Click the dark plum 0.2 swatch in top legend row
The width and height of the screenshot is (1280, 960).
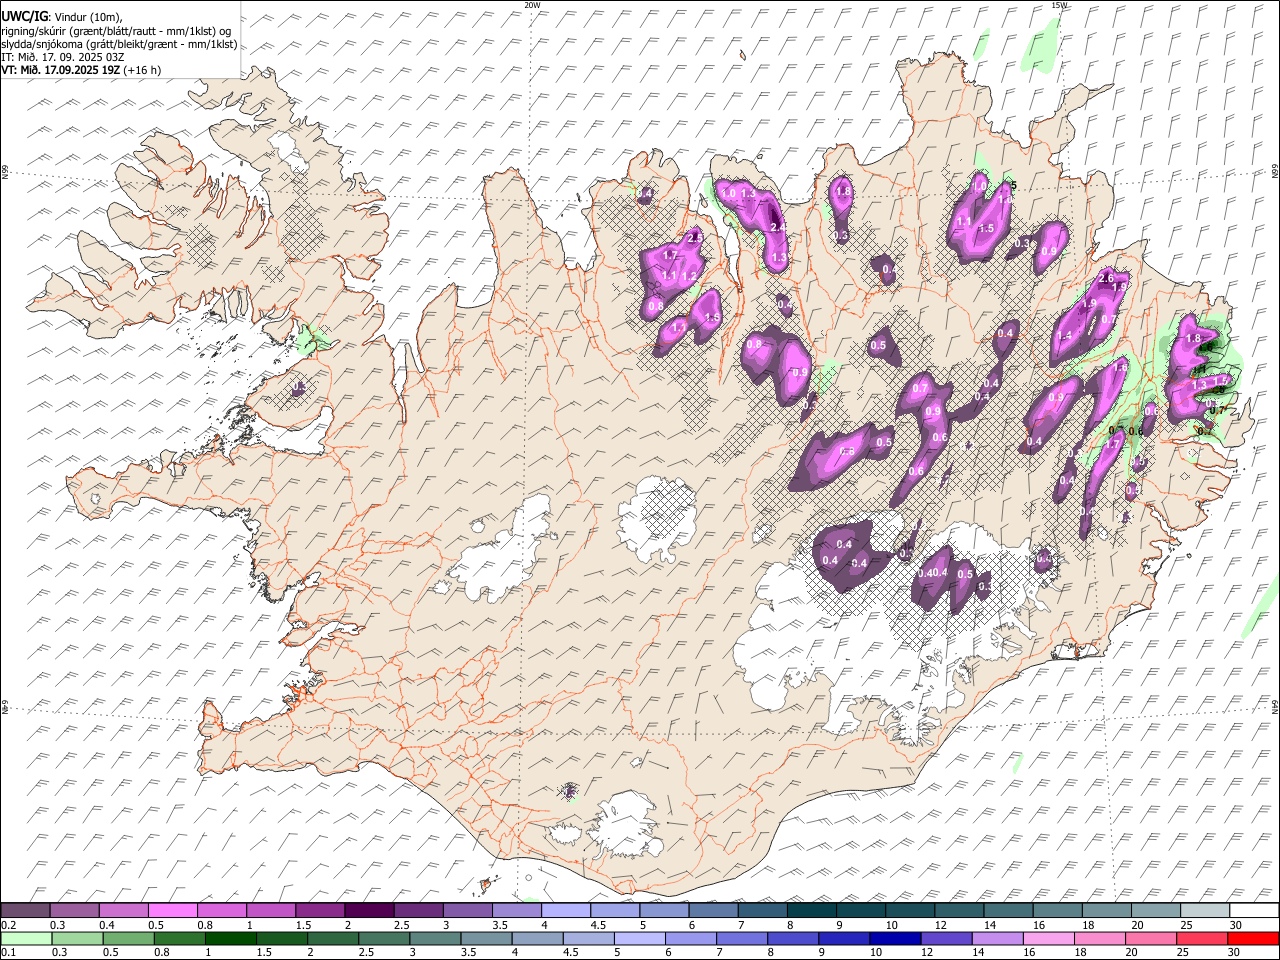(x=25, y=910)
